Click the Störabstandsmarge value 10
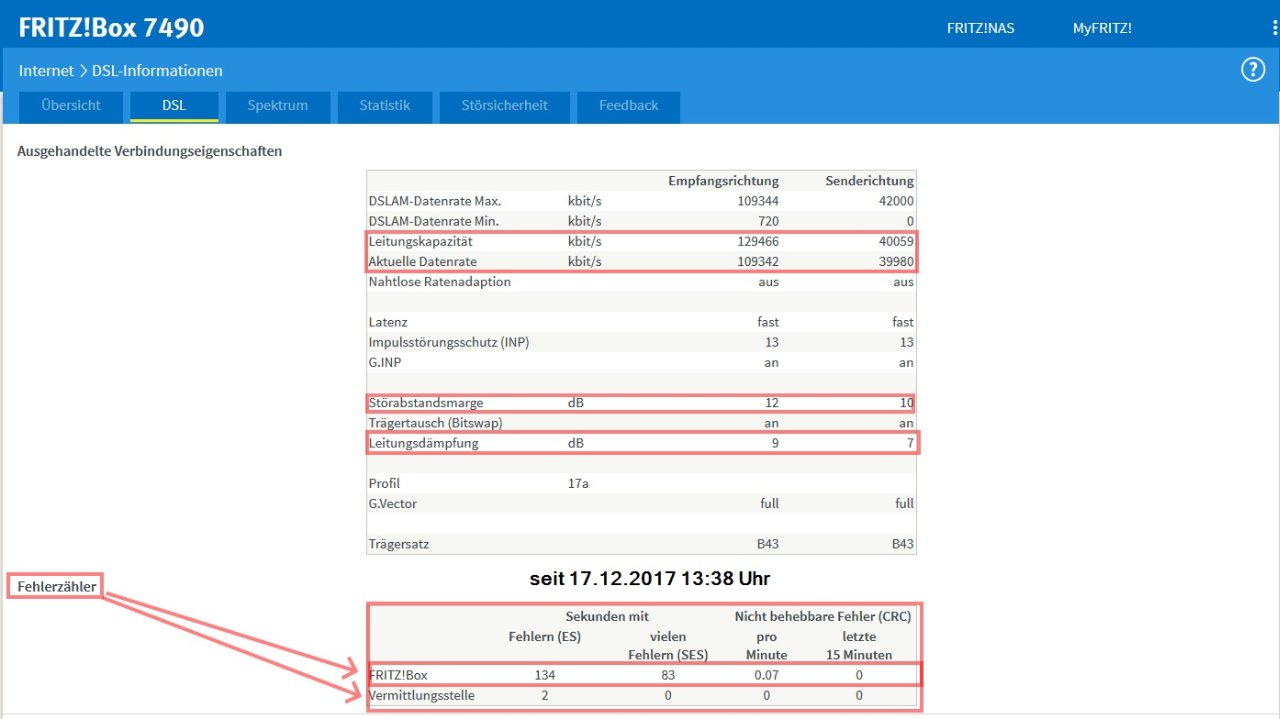Viewport: 1280px width, 719px height. tap(906, 403)
